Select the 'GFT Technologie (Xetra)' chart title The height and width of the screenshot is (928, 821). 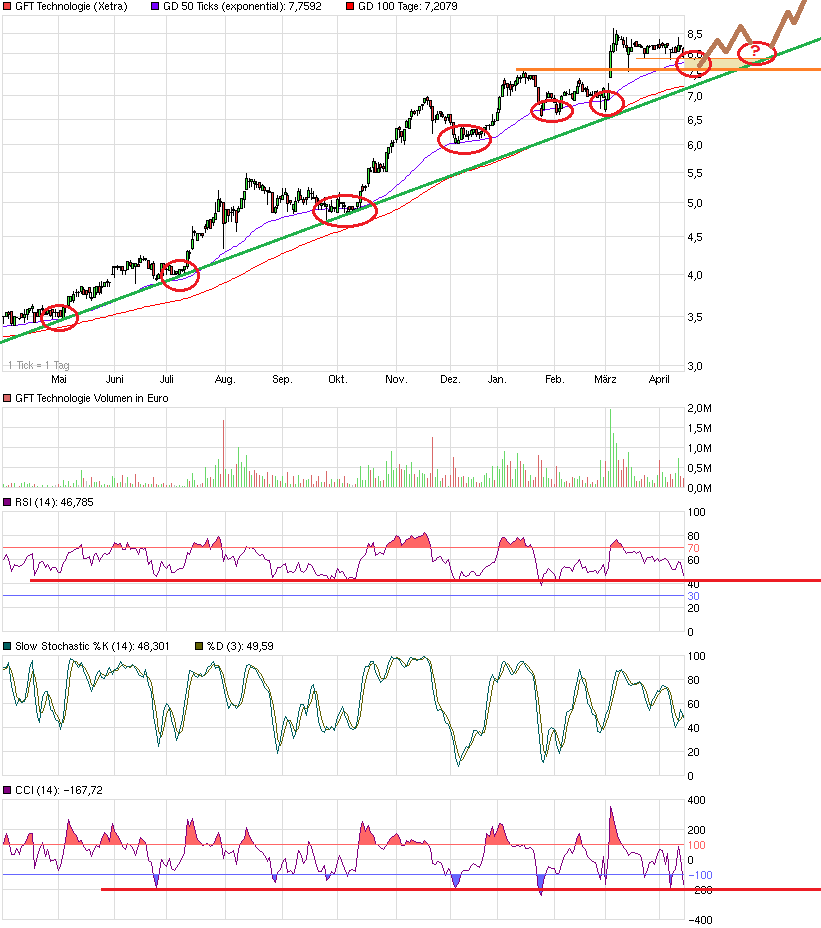[x=71, y=7]
